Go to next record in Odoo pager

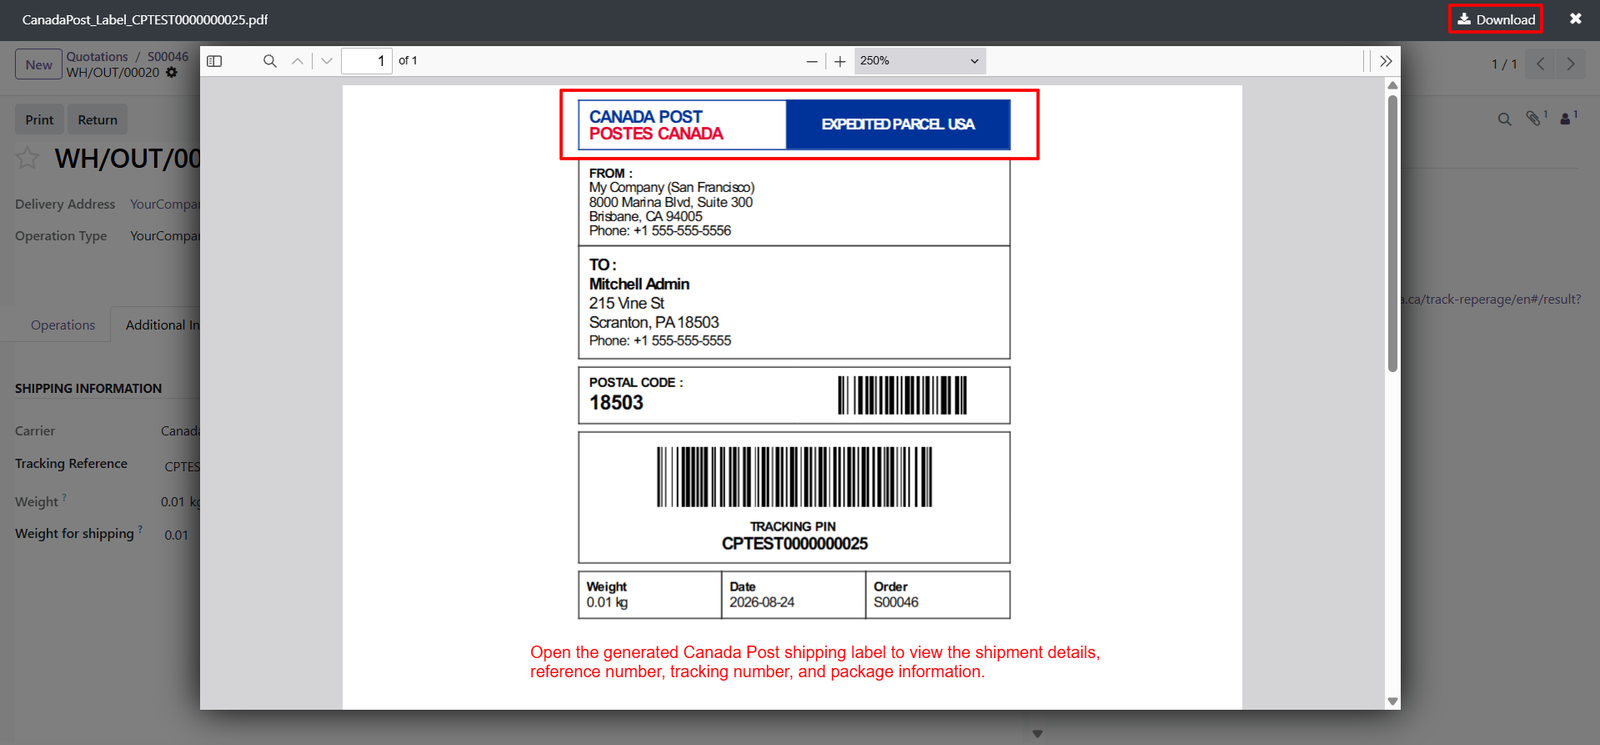coord(1571,64)
